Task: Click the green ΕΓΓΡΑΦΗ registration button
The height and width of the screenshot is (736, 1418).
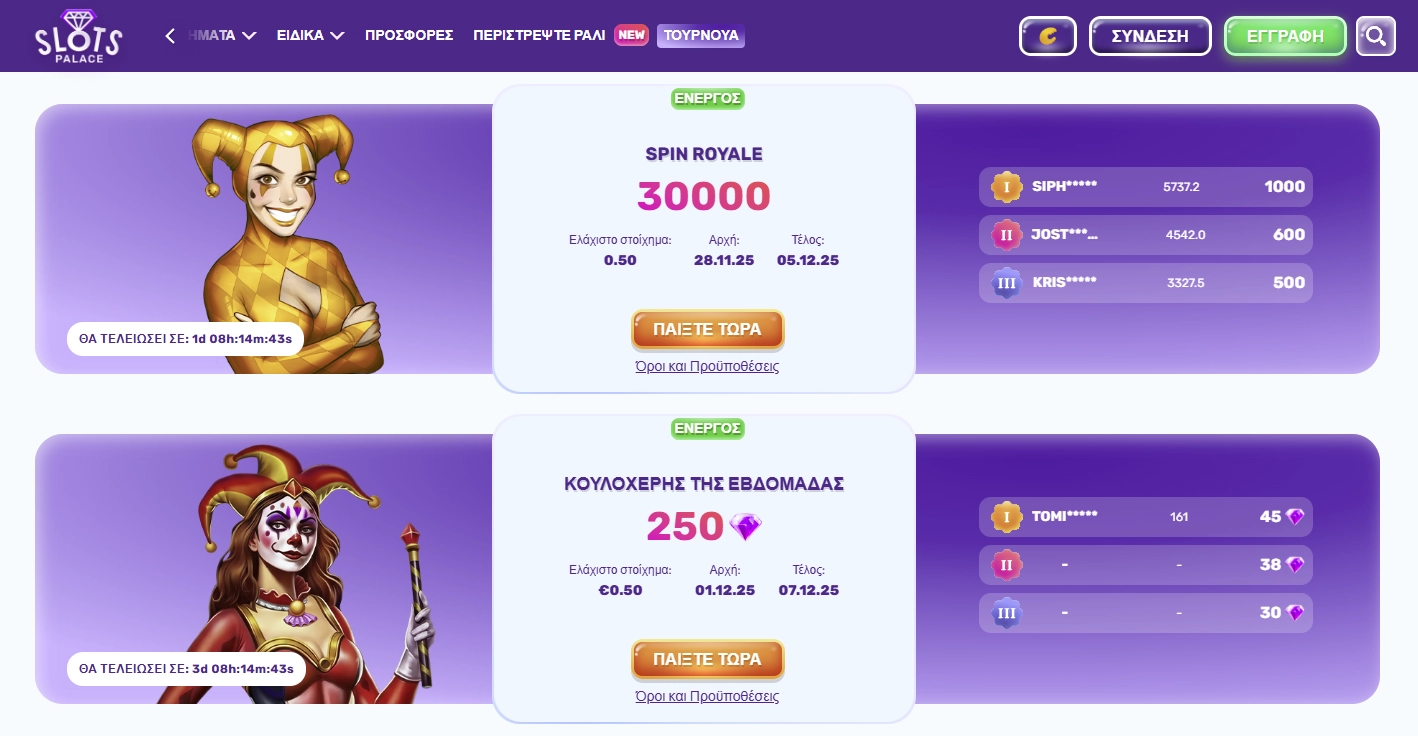Action: pos(1285,36)
